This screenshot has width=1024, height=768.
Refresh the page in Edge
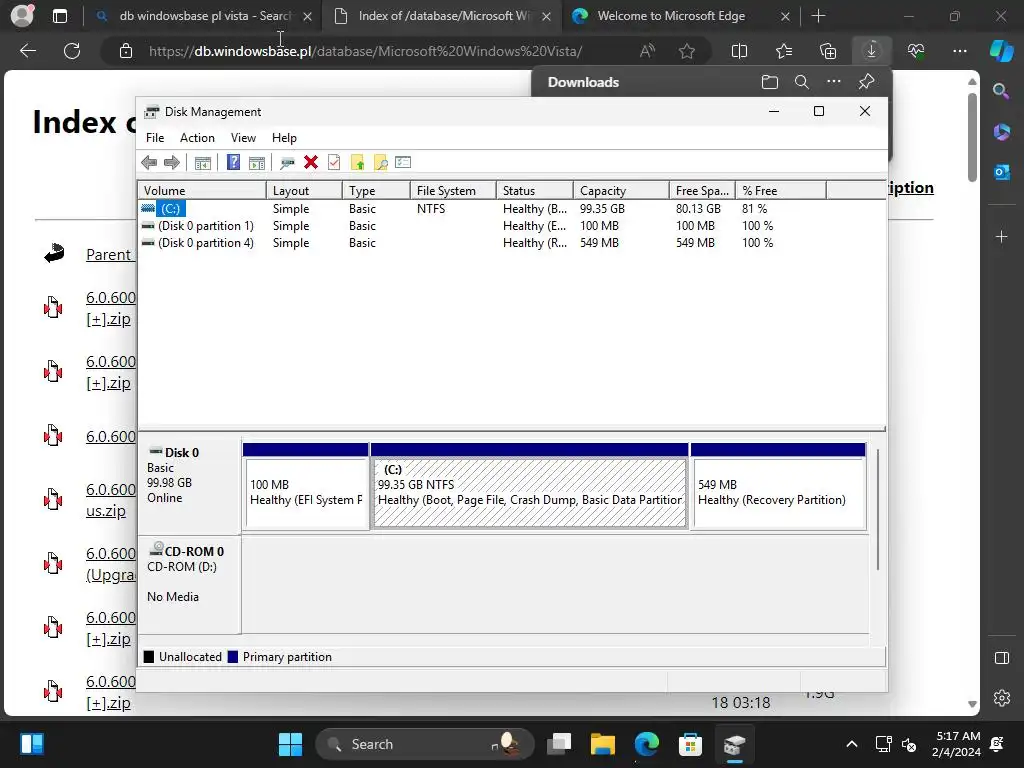[72, 51]
